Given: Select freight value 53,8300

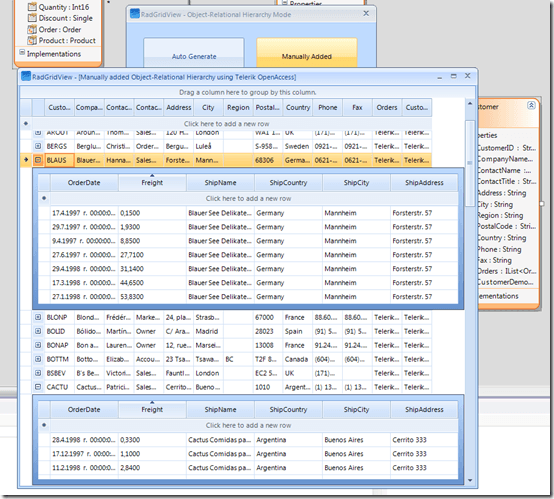Looking at the screenshot, I should [x=152, y=297].
